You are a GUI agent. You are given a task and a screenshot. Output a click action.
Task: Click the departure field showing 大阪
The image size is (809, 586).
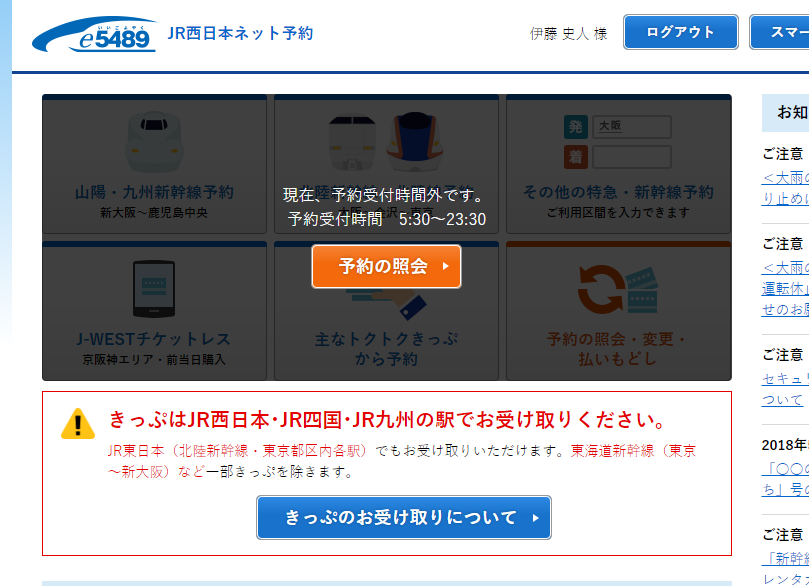click(x=632, y=127)
